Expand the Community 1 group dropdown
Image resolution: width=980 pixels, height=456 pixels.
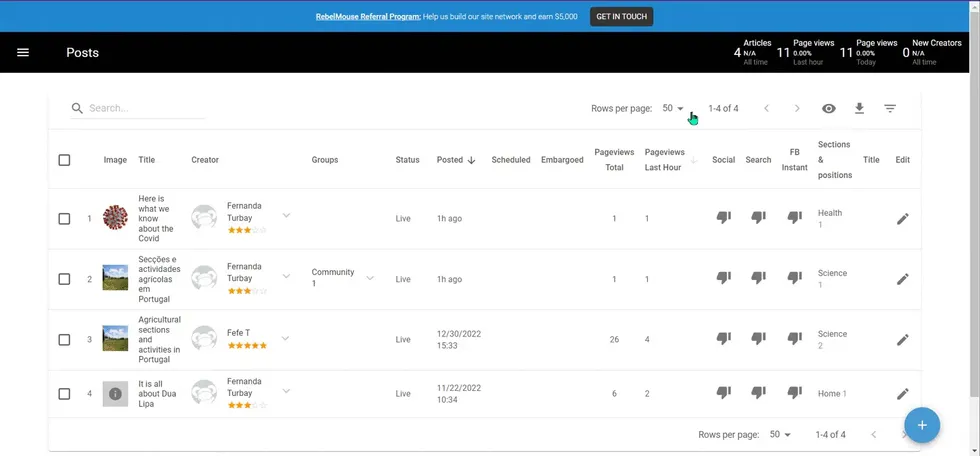point(370,278)
